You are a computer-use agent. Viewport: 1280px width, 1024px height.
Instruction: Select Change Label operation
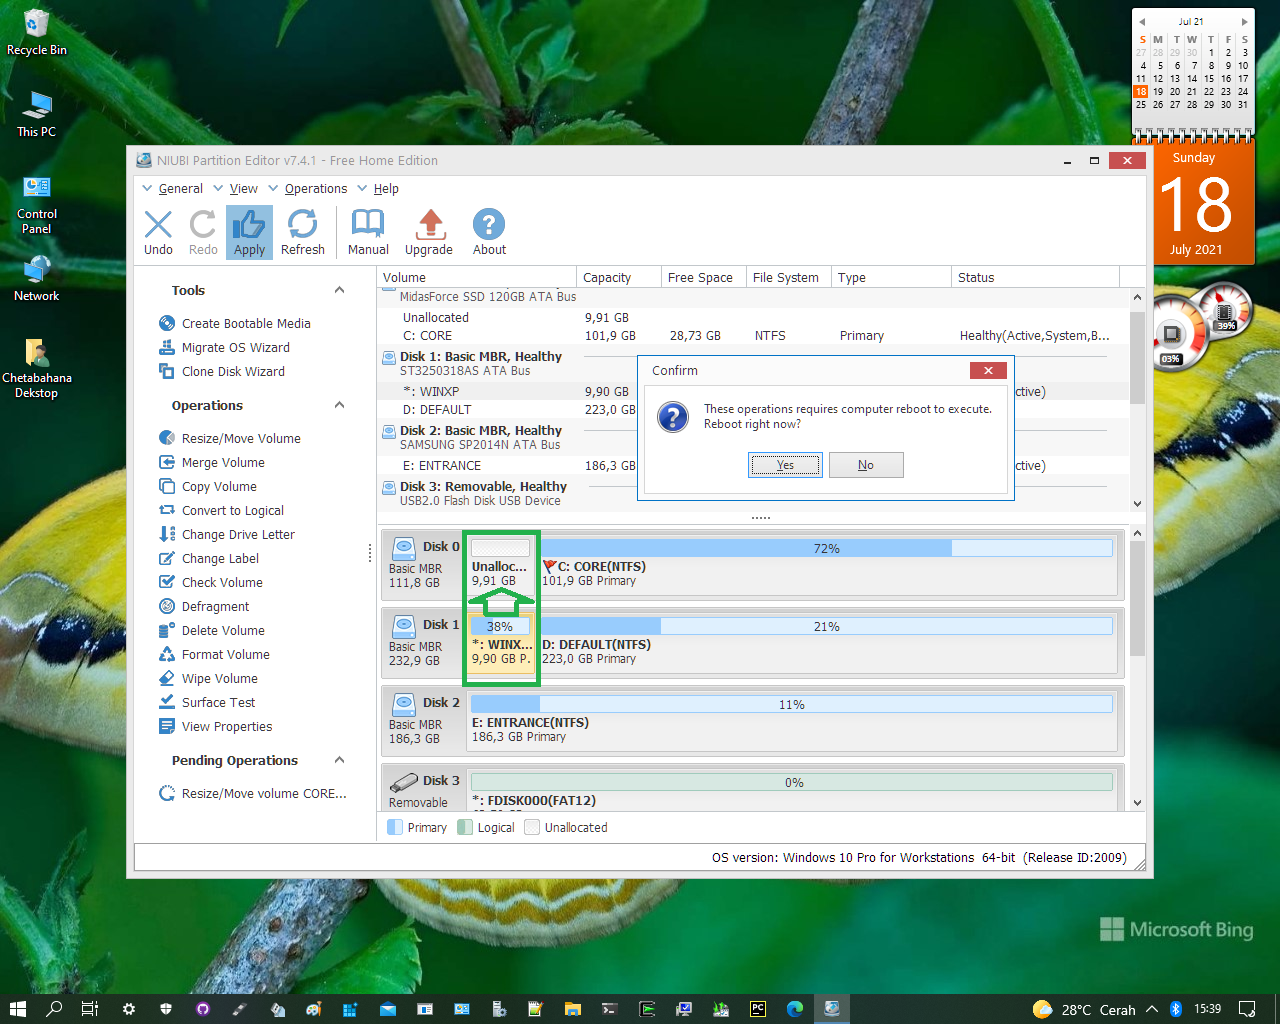coord(209,558)
